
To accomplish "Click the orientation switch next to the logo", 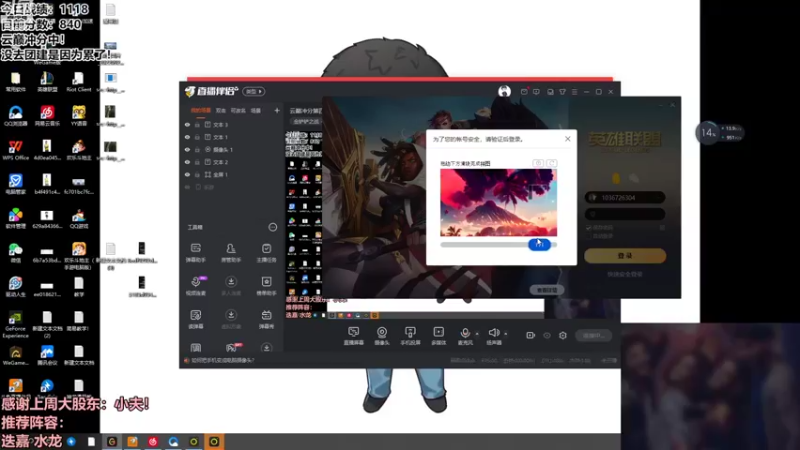I will click(x=254, y=91).
